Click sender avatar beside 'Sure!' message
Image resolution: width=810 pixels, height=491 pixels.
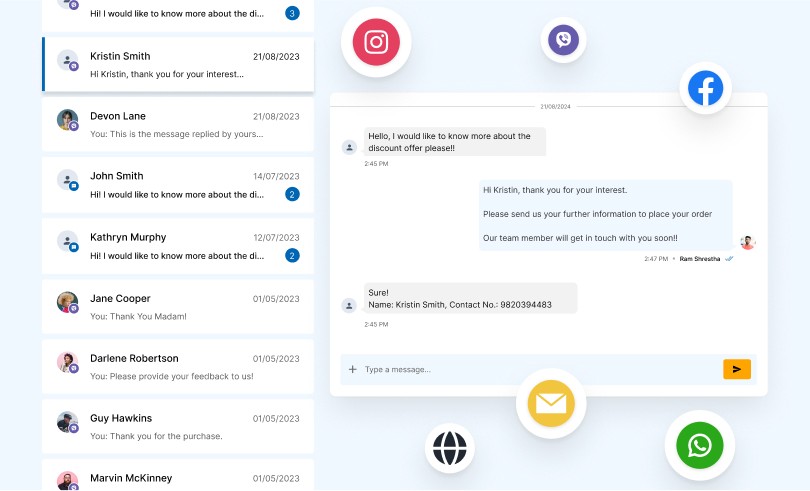pyautogui.click(x=349, y=305)
